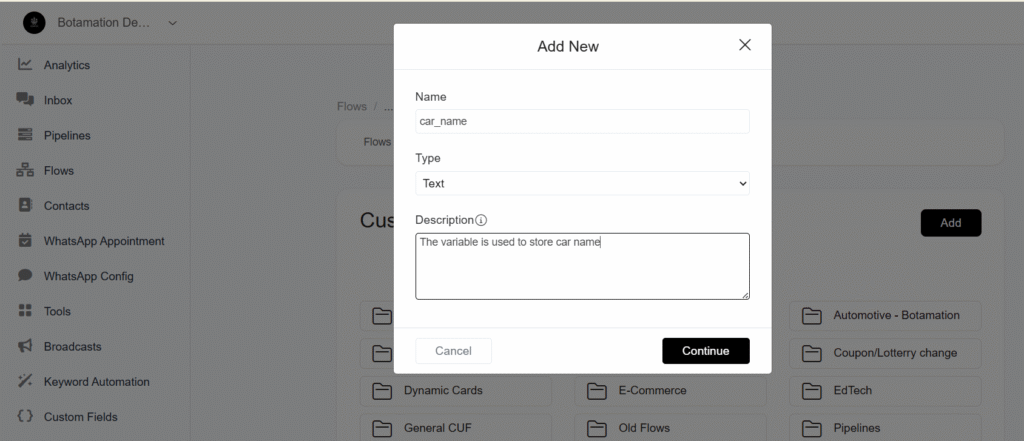Open the Analytics chart icon in sidebar

point(25,64)
